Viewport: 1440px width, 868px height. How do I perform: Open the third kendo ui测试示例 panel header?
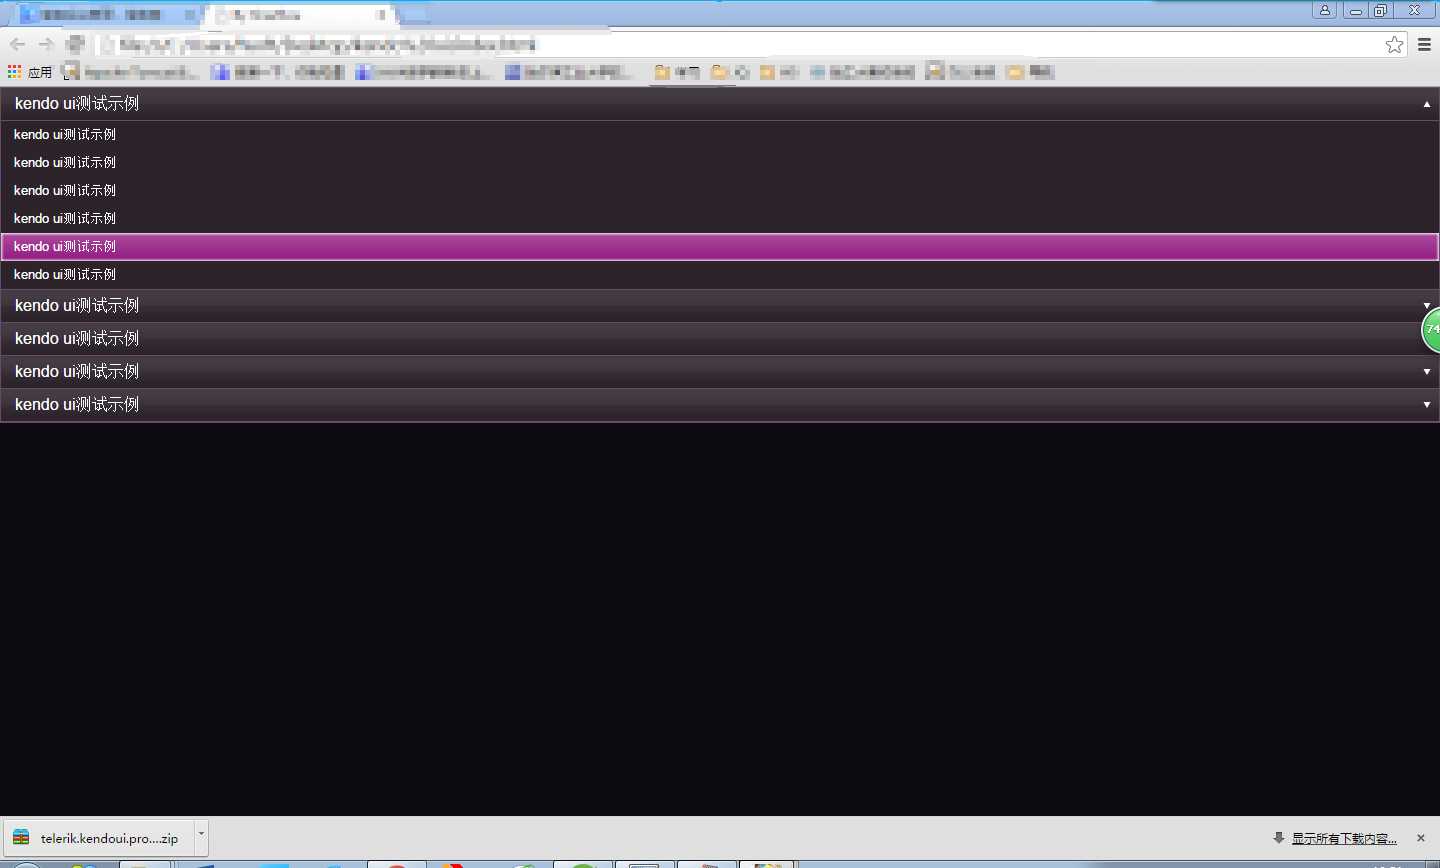pyautogui.click(x=720, y=339)
